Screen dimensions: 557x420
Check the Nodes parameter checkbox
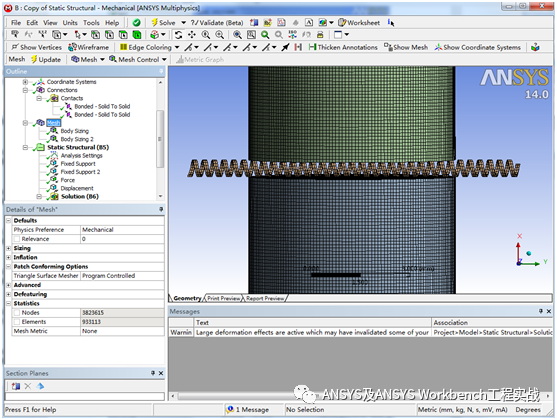[x=17, y=313]
